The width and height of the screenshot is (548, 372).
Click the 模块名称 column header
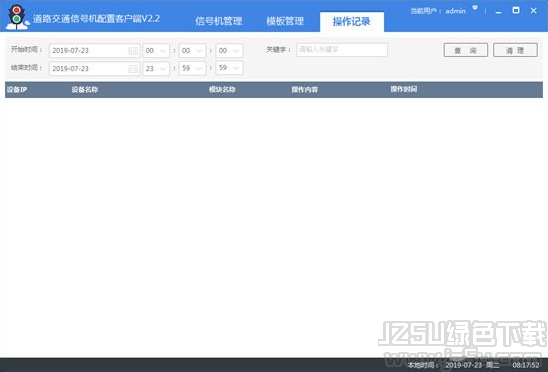pos(222,90)
